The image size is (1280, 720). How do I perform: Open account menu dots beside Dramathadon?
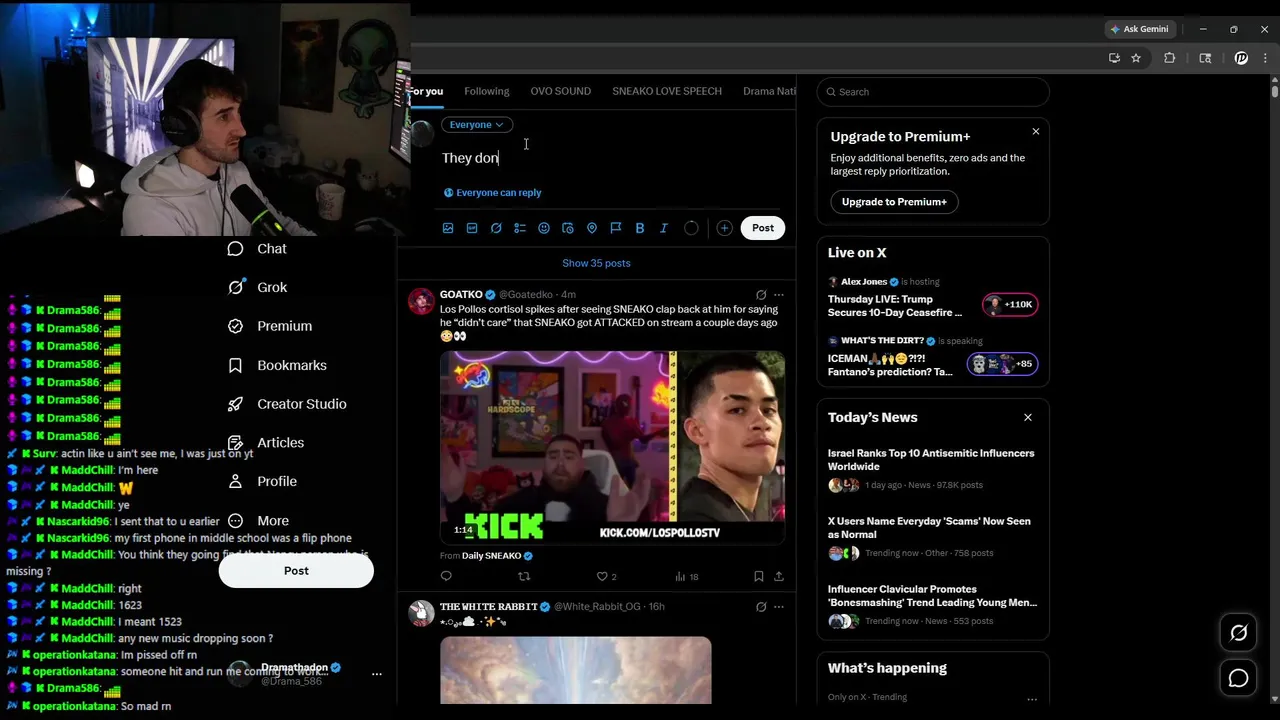click(377, 674)
